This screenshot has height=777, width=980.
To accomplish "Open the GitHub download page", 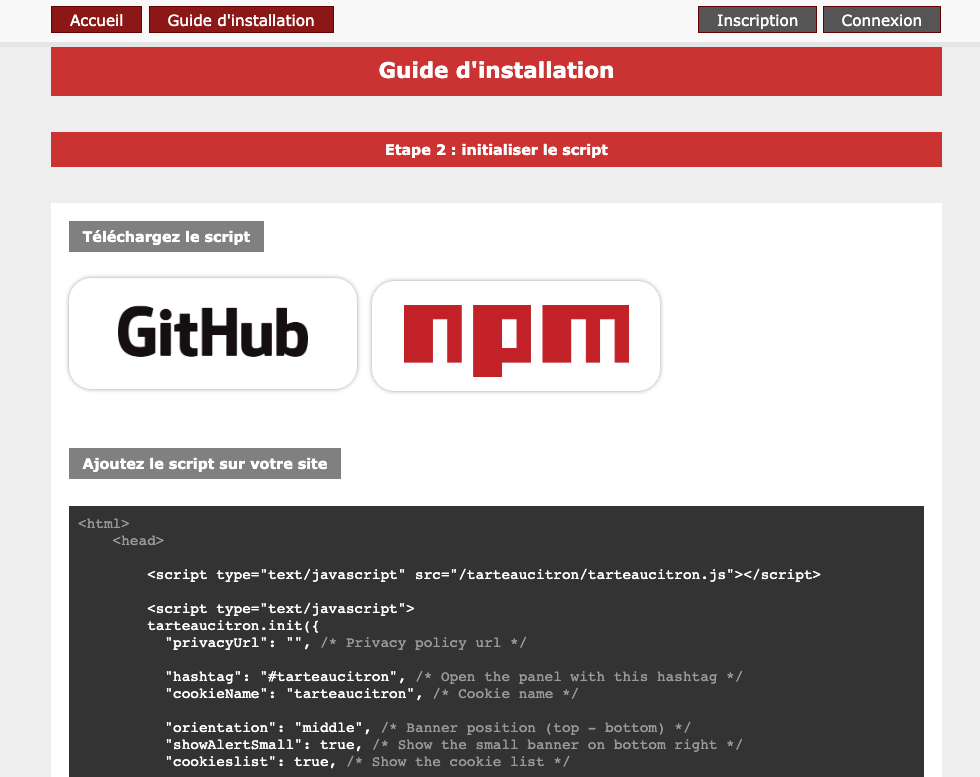I will coord(212,335).
